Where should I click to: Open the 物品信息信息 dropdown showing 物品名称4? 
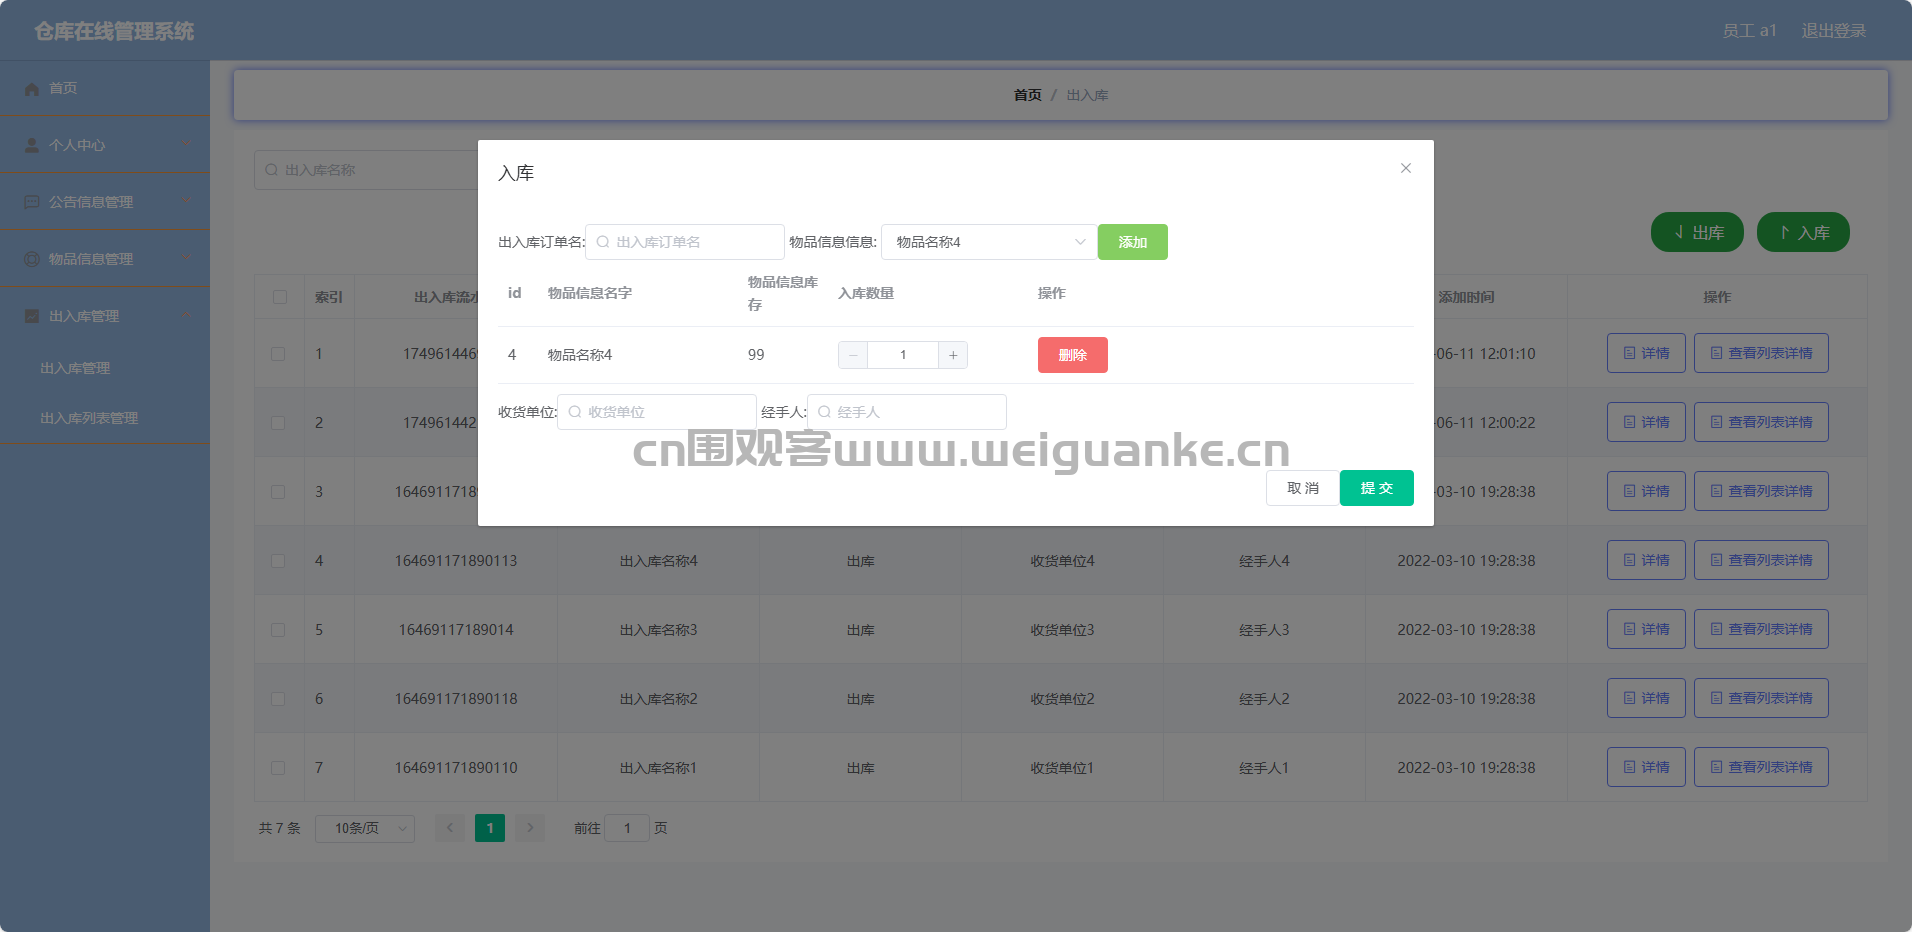[x=988, y=242]
